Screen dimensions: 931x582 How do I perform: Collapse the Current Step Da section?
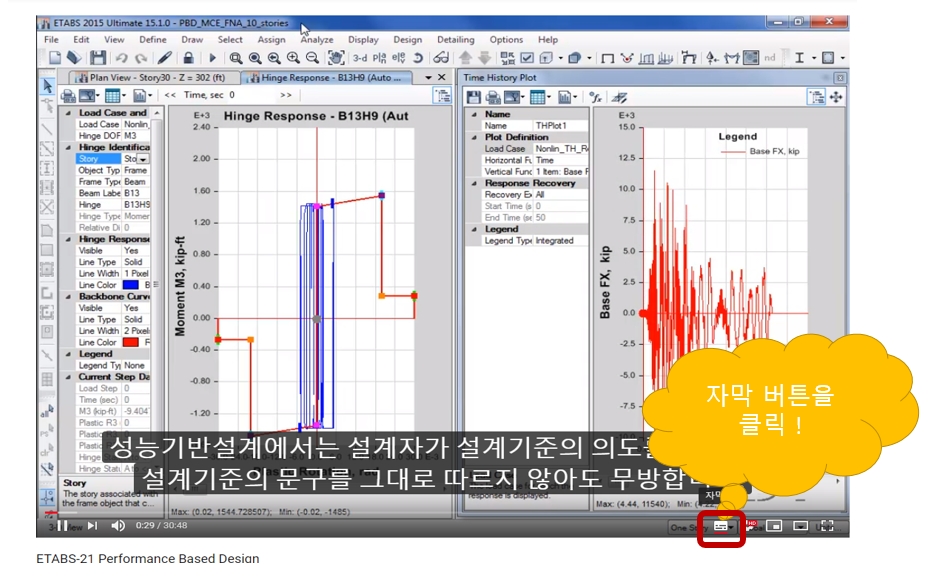point(68,377)
